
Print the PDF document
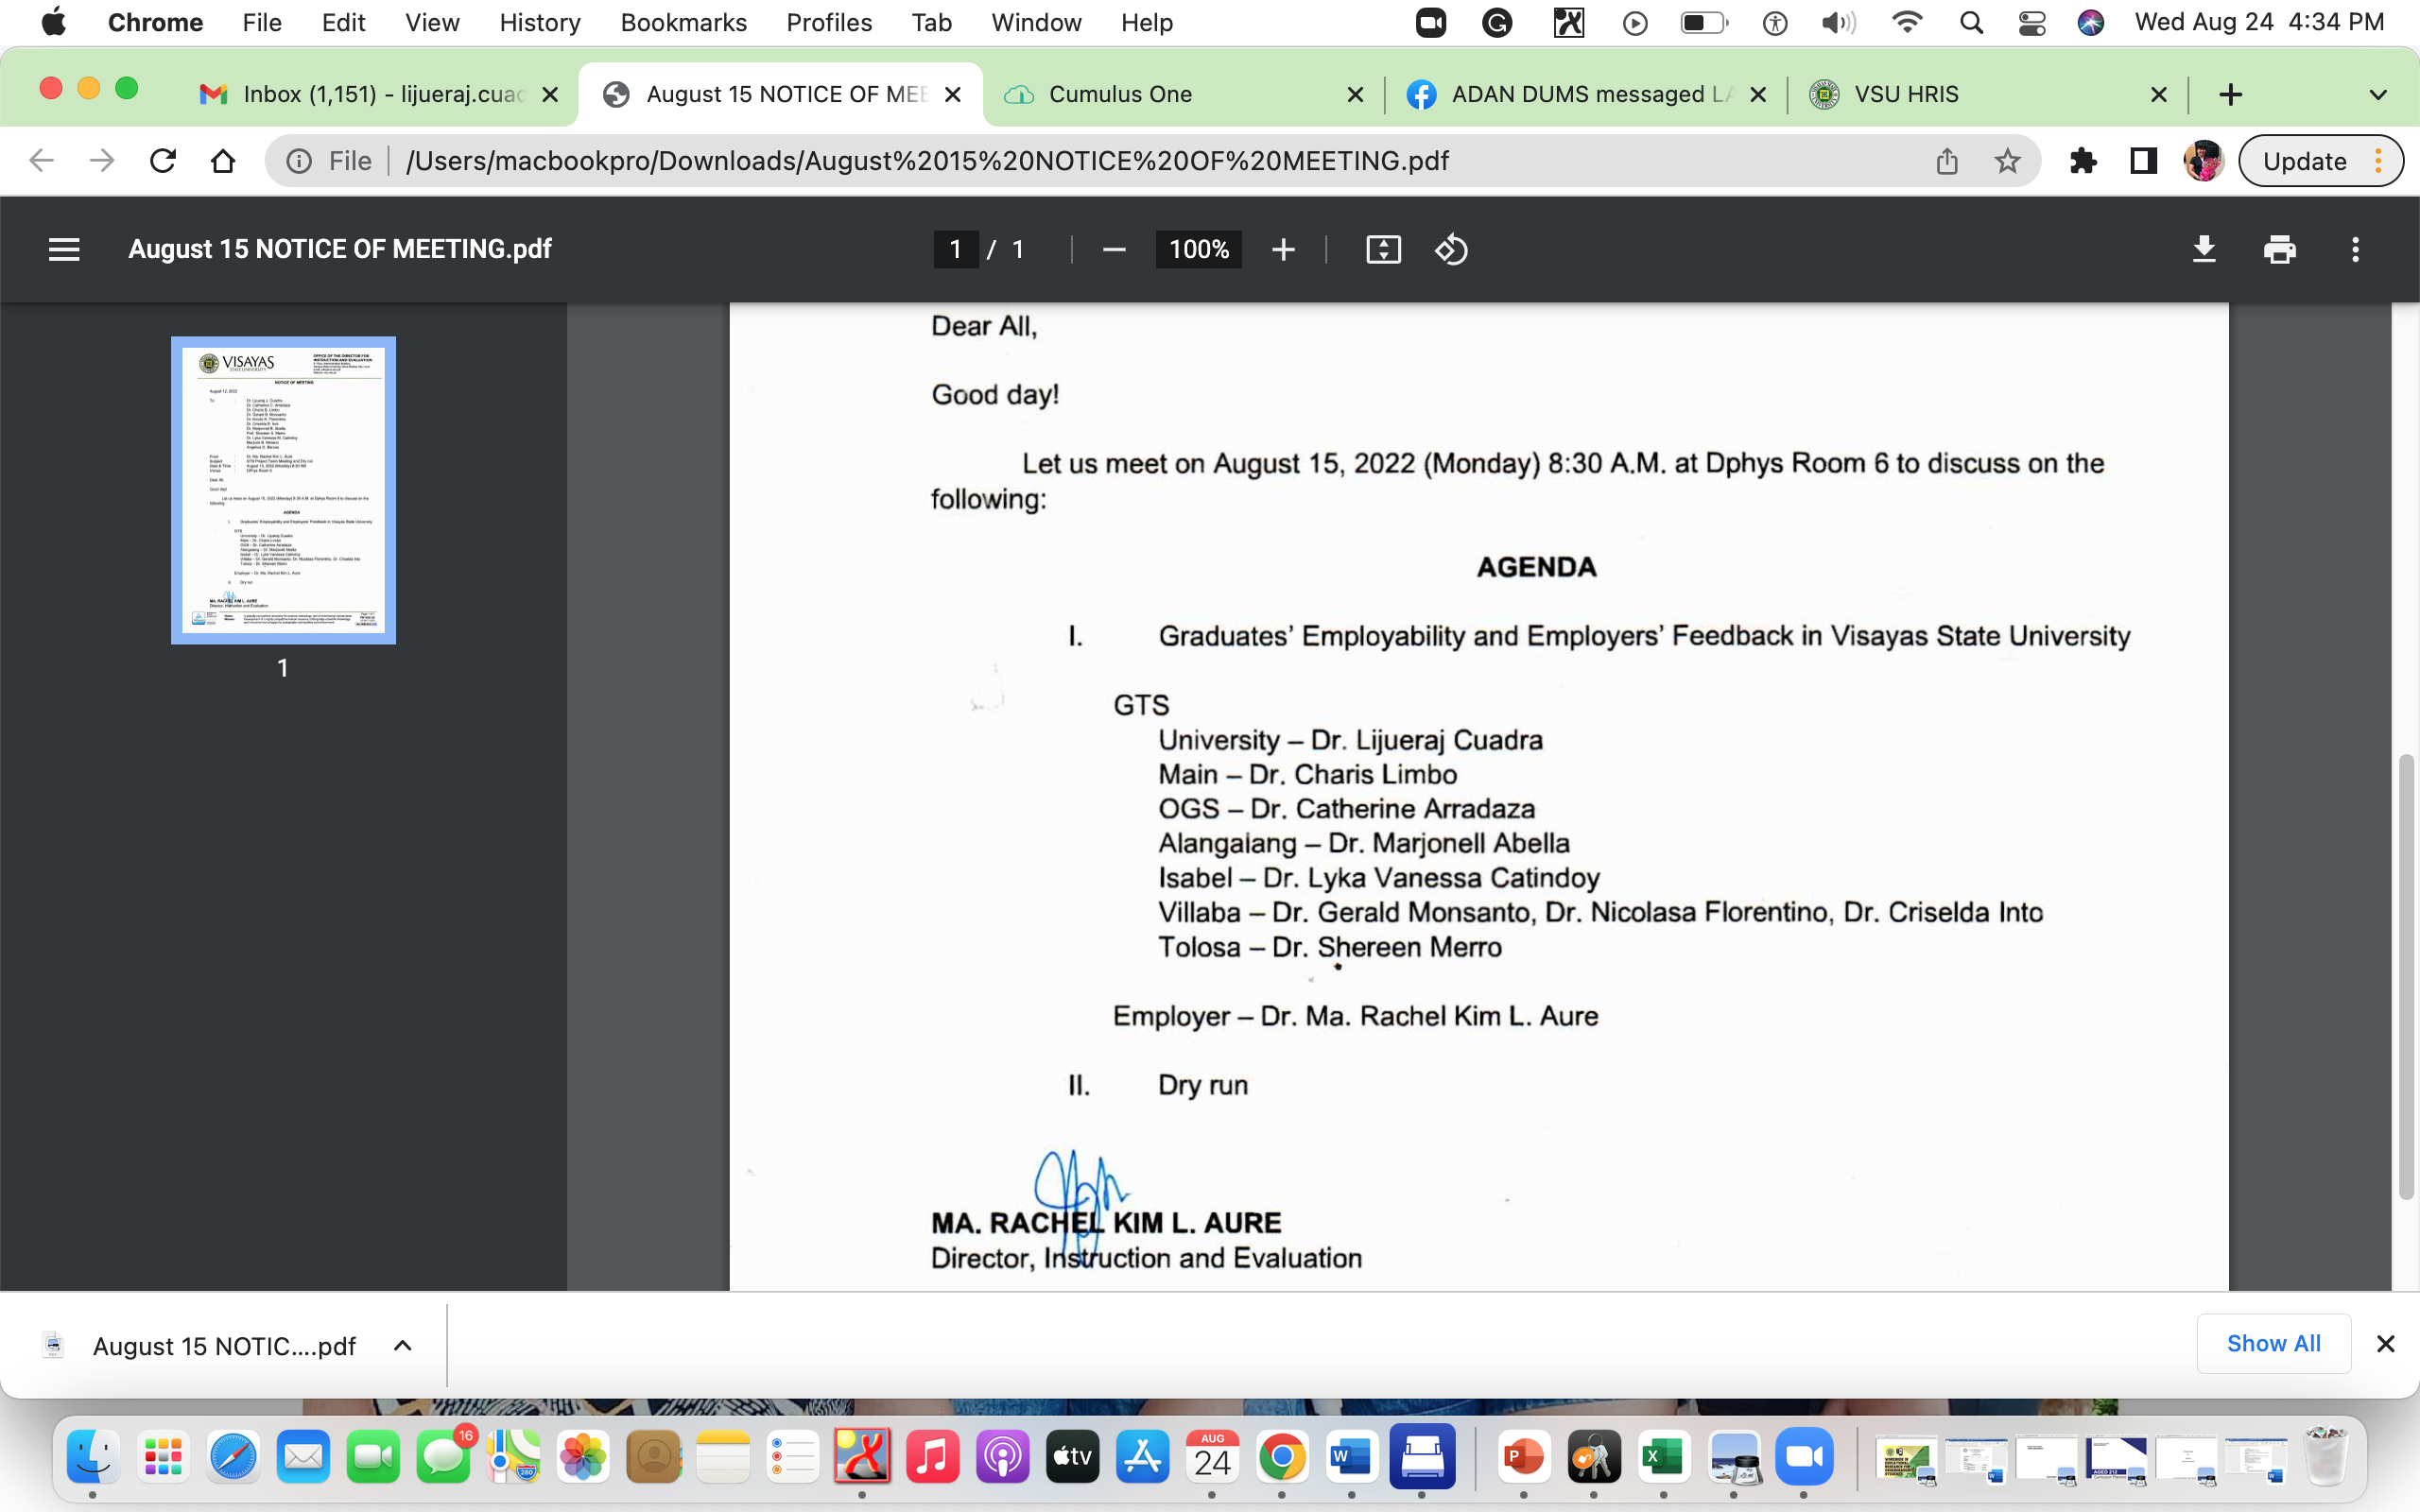tap(2279, 249)
